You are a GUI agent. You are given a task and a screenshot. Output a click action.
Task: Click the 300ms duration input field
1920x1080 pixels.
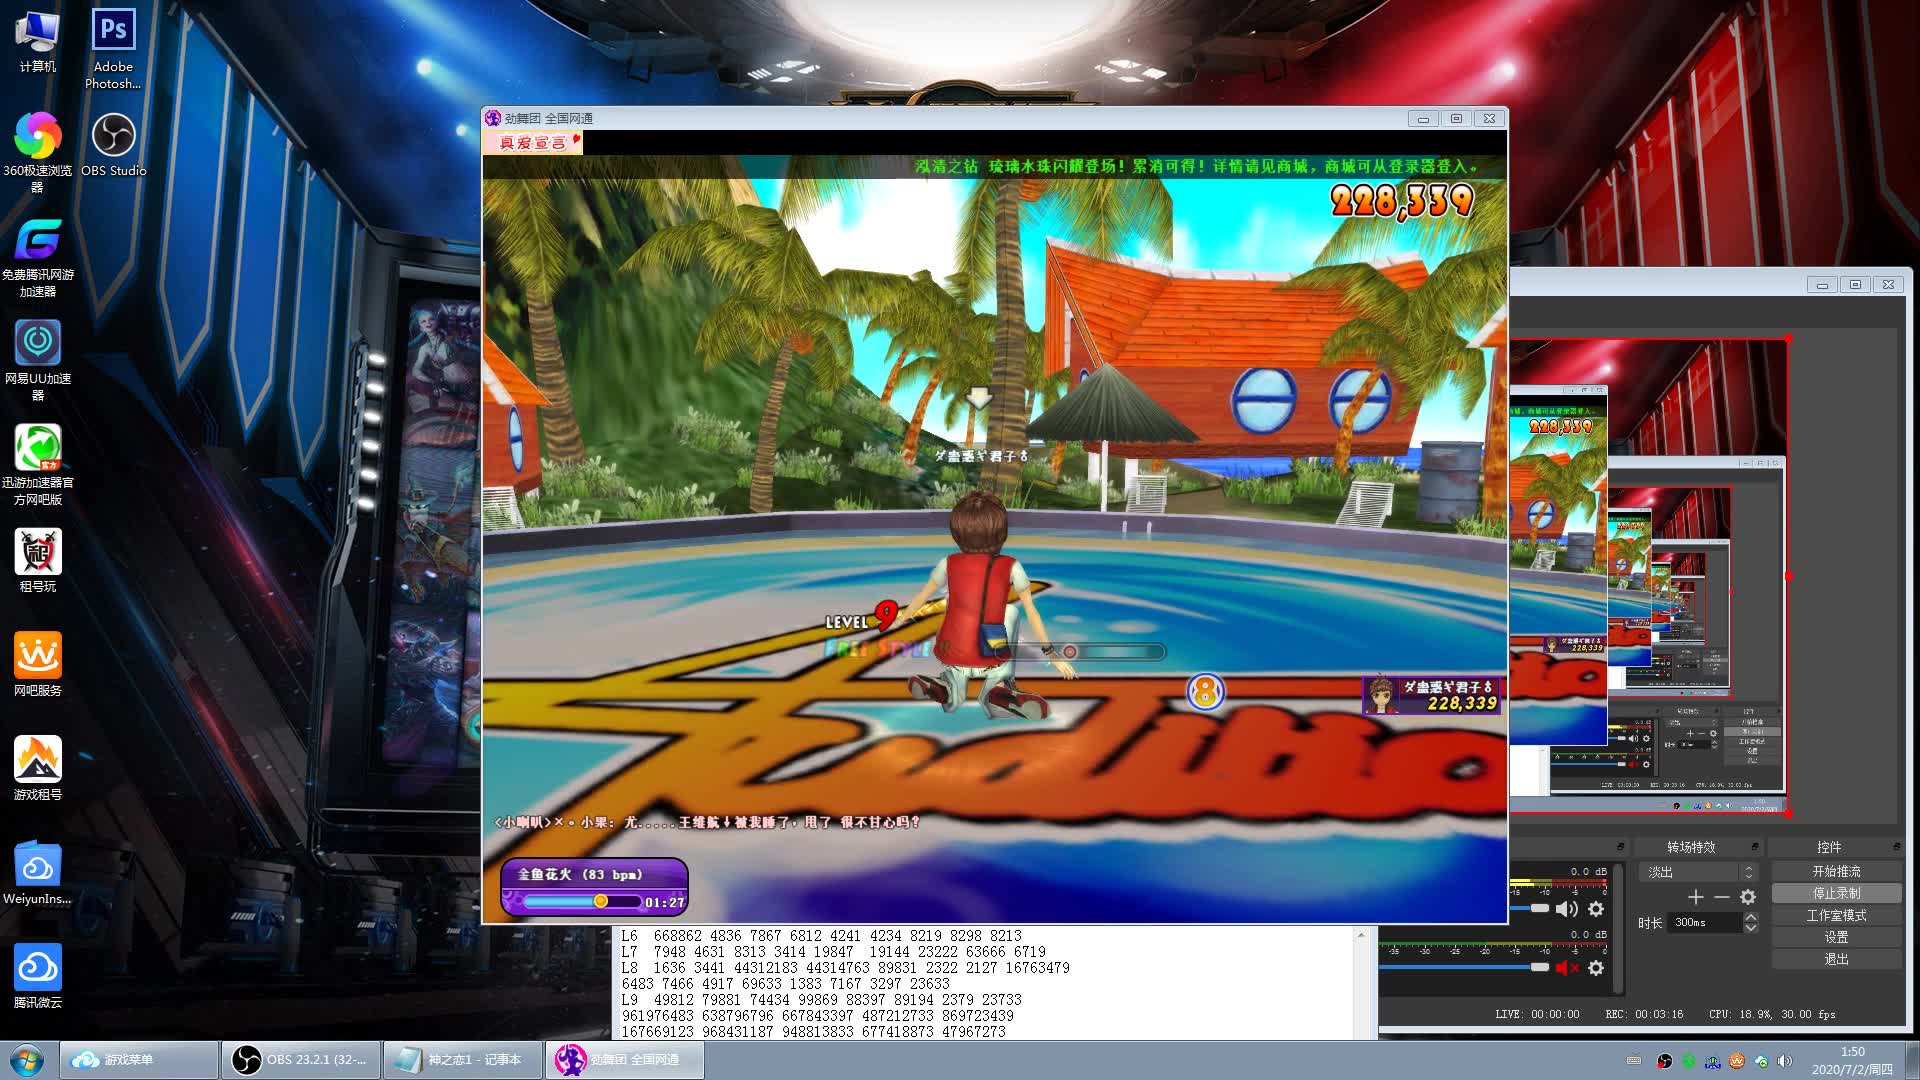(1706, 923)
